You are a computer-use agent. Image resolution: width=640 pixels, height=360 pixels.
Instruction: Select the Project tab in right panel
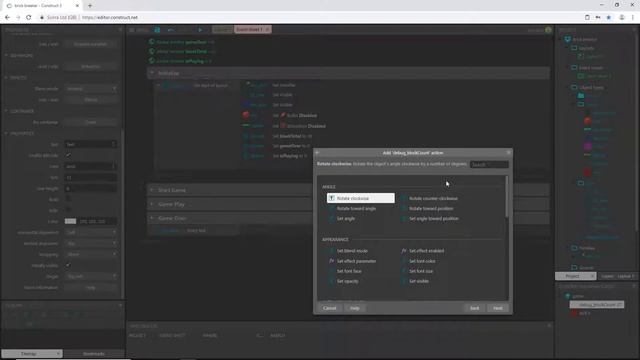(x=575, y=276)
